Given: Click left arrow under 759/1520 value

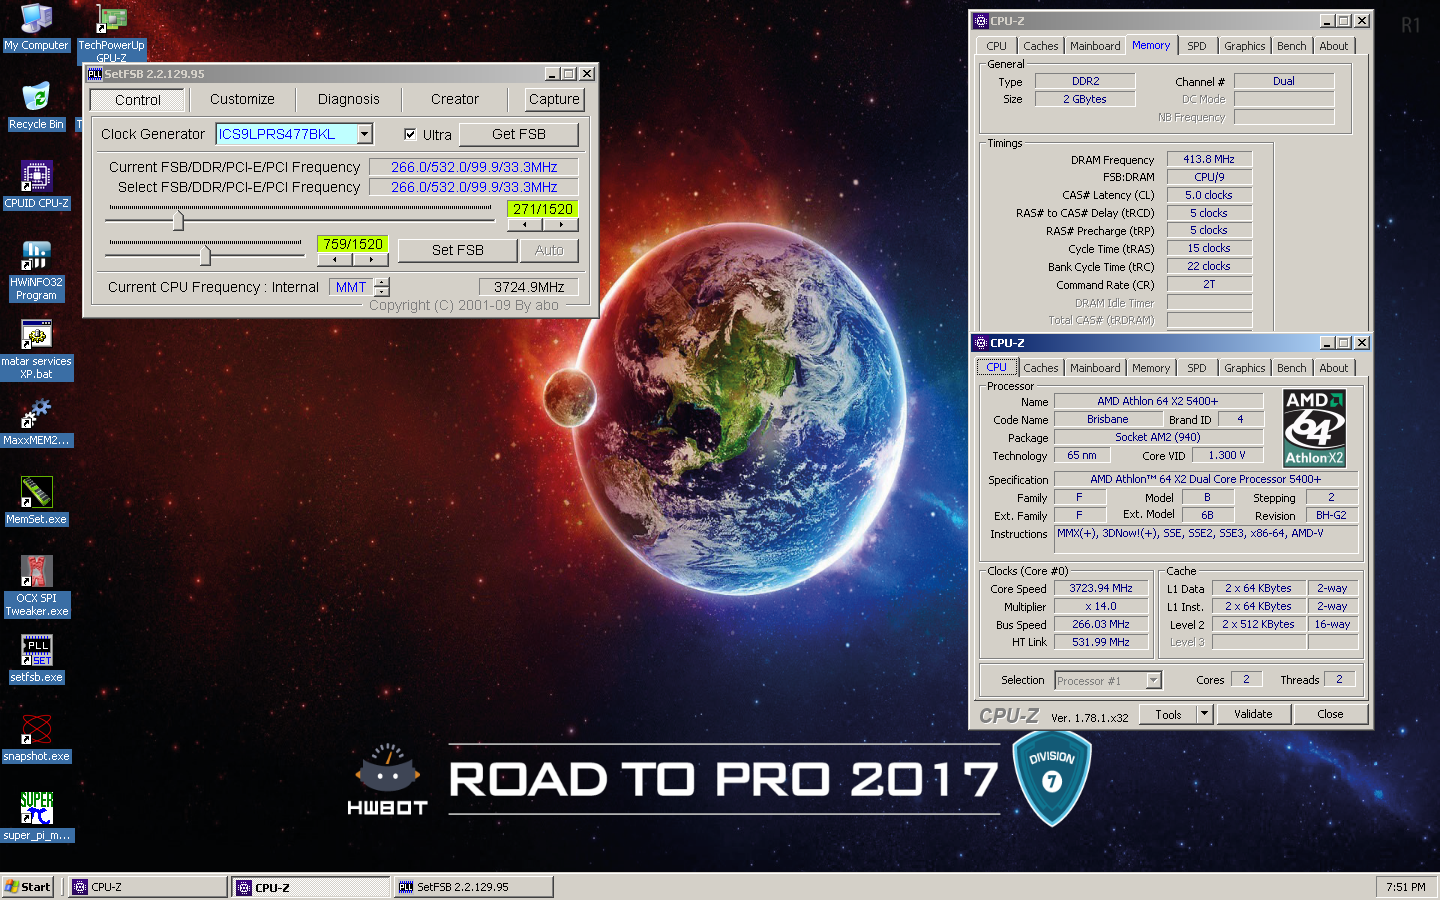Looking at the screenshot, I should pos(334,260).
